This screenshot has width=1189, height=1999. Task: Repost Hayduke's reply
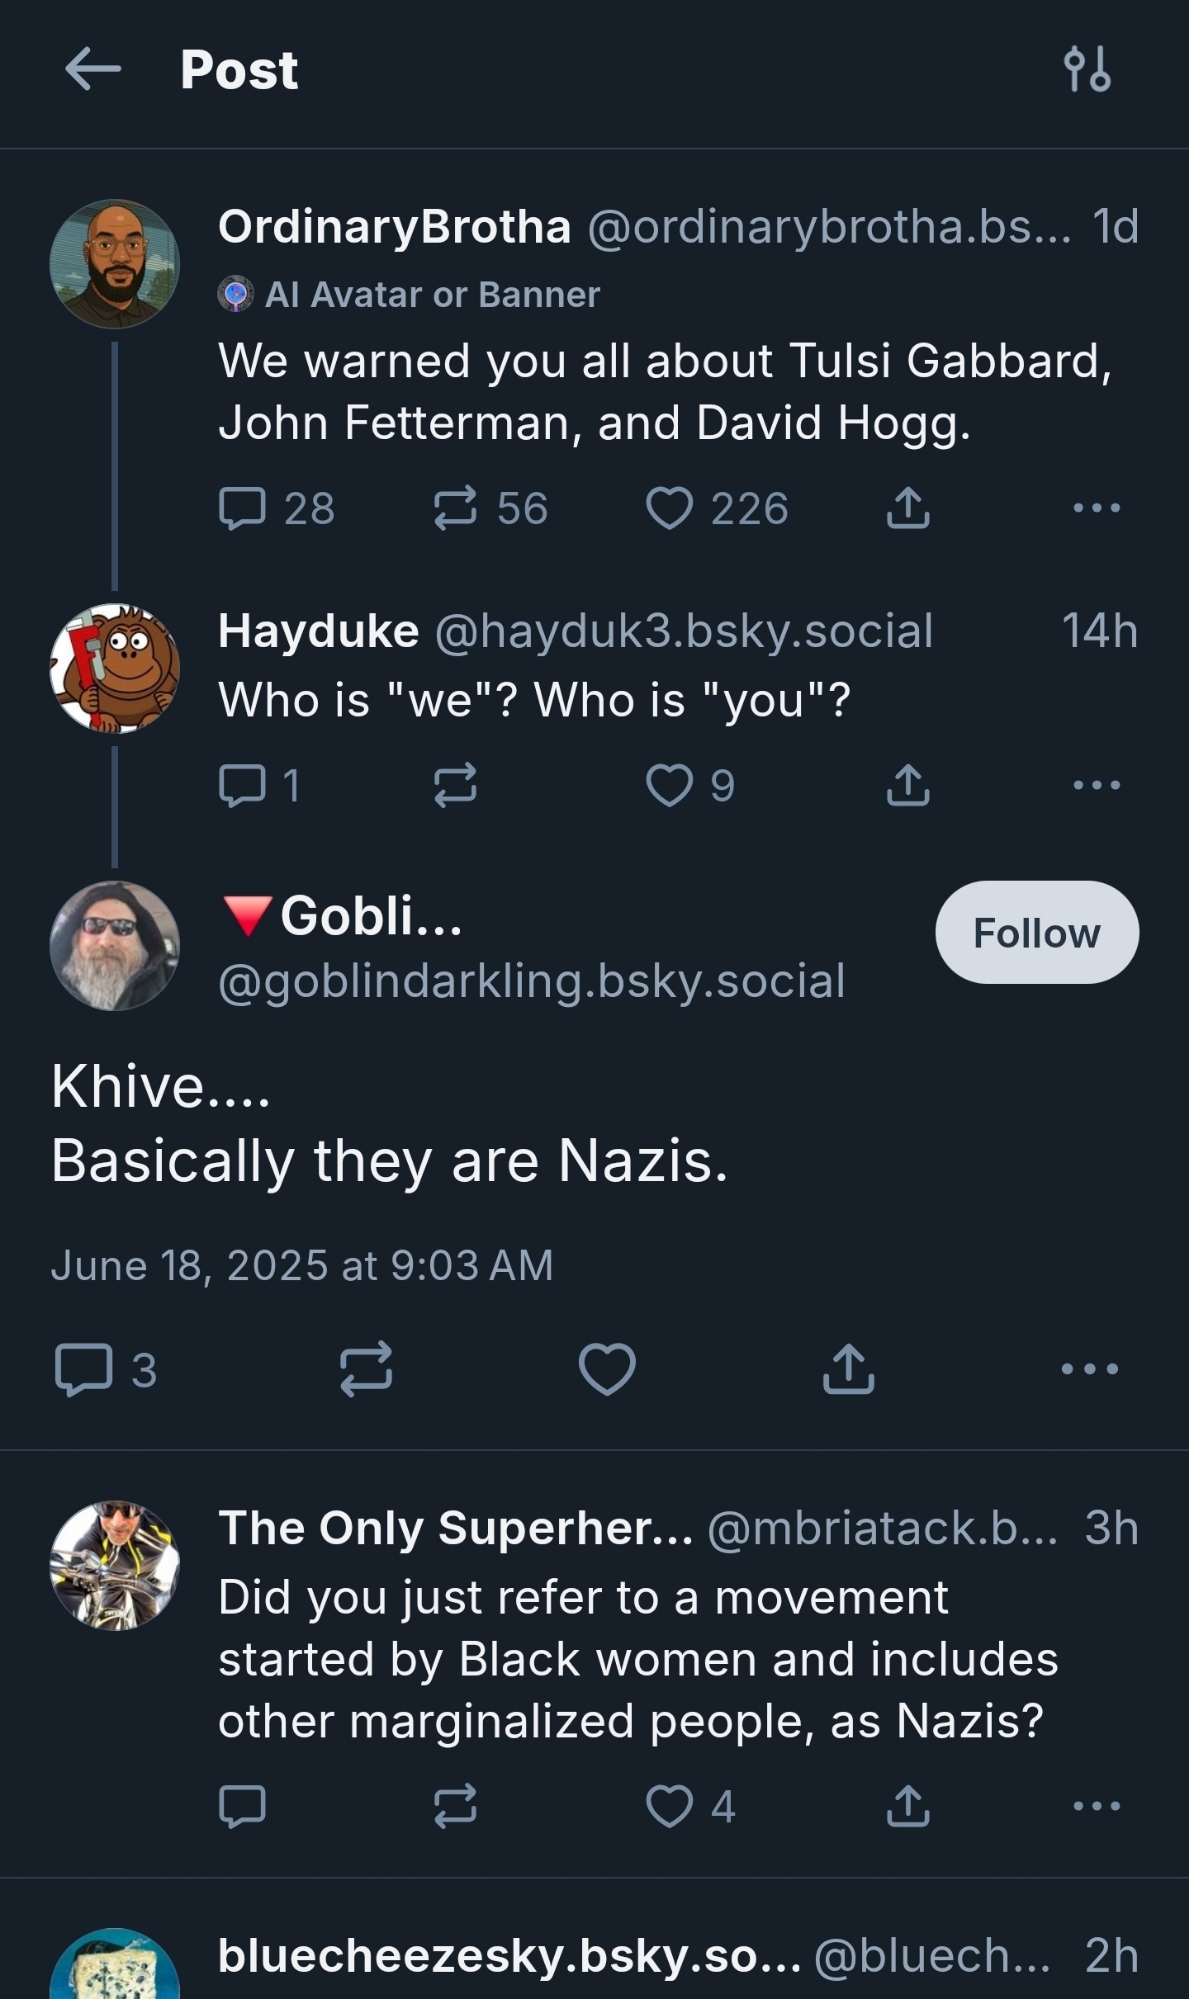[x=455, y=785]
